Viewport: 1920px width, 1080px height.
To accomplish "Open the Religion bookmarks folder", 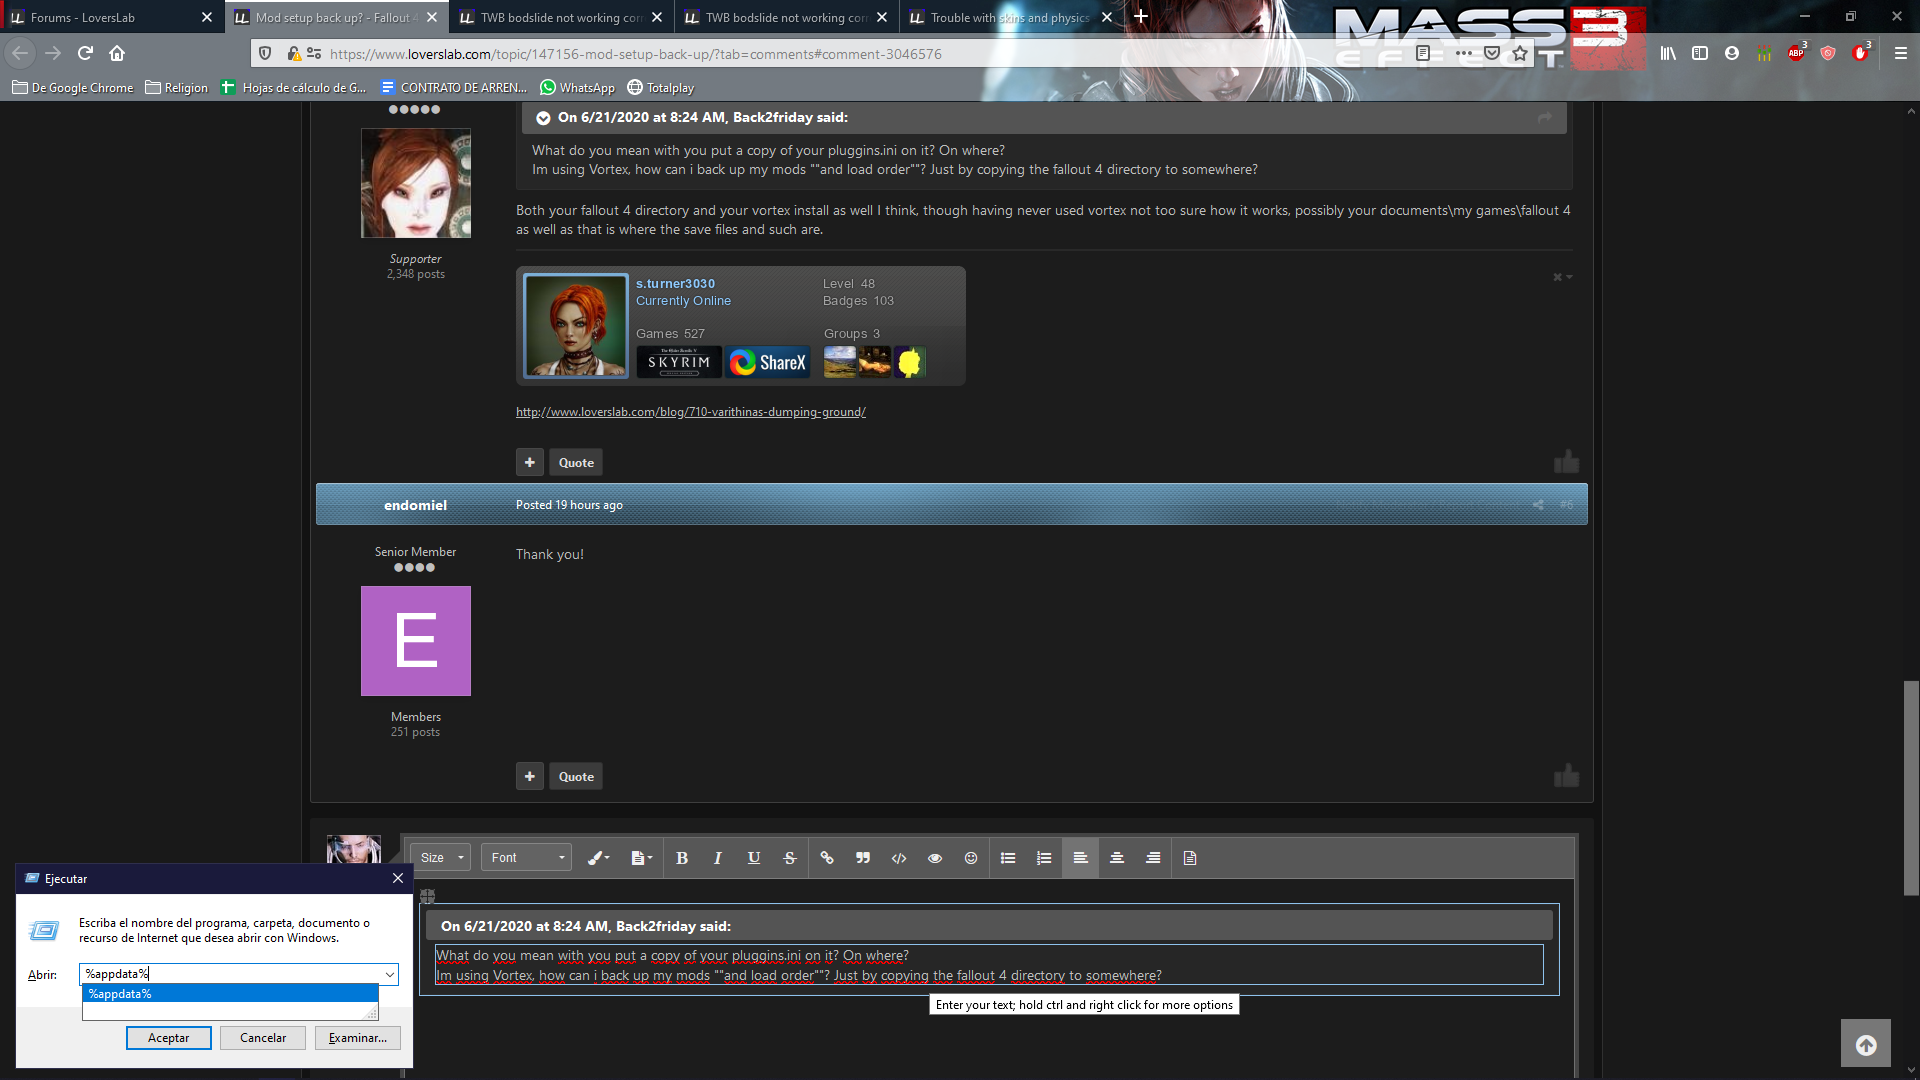I will 176,88.
